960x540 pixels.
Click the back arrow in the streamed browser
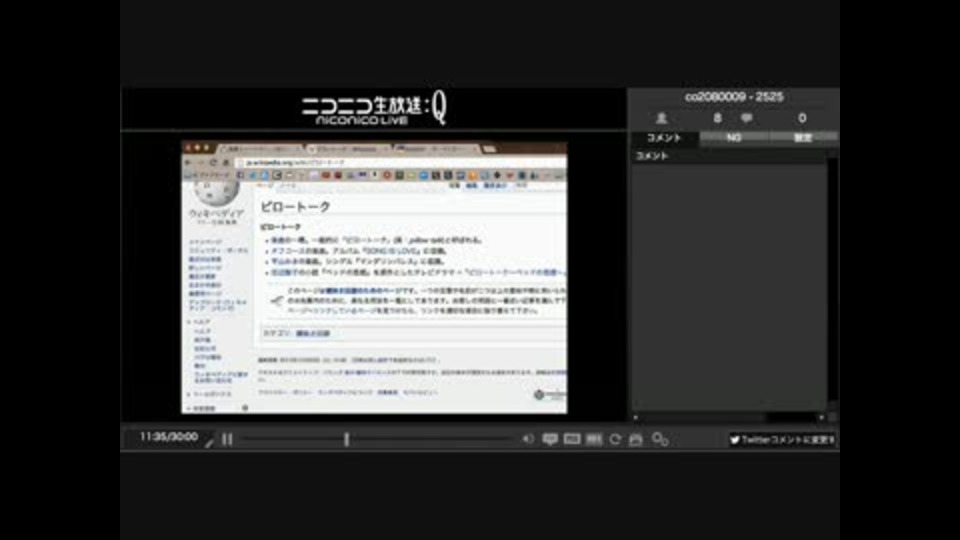189,163
